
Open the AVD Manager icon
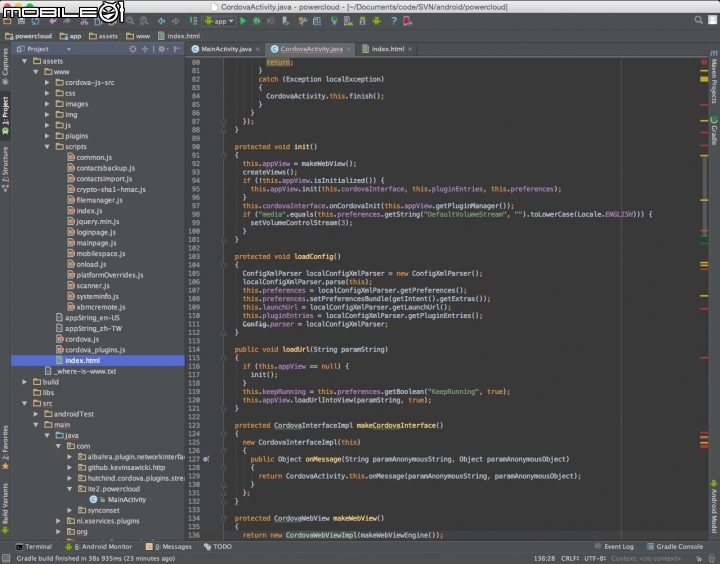(x=348, y=21)
